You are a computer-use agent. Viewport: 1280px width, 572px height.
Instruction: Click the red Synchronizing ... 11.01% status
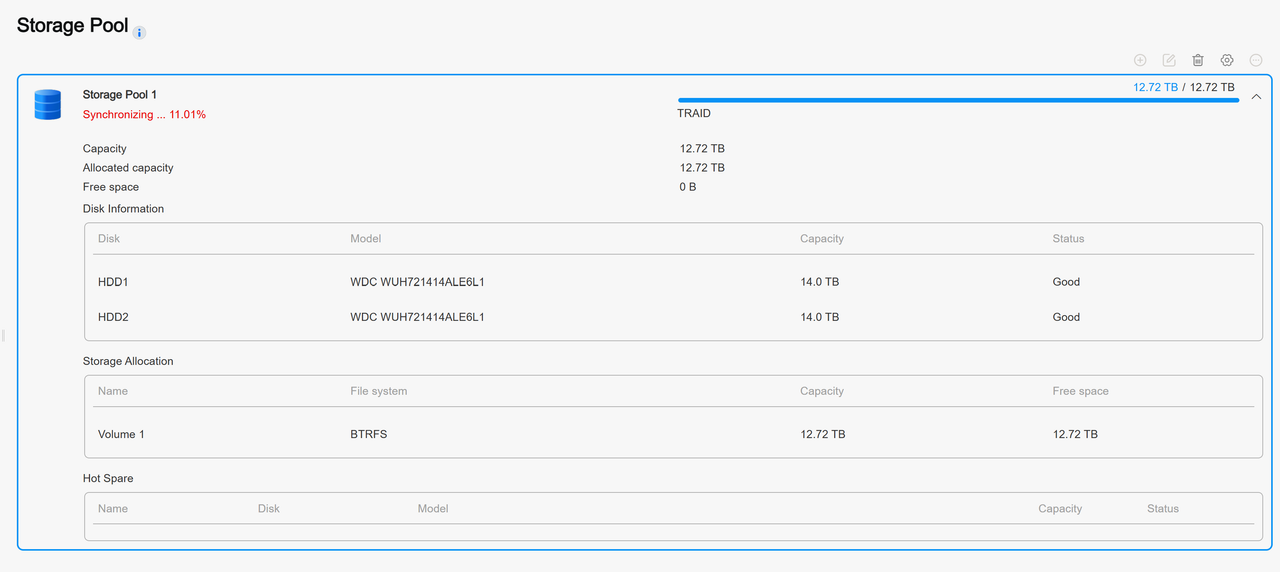[x=144, y=115]
